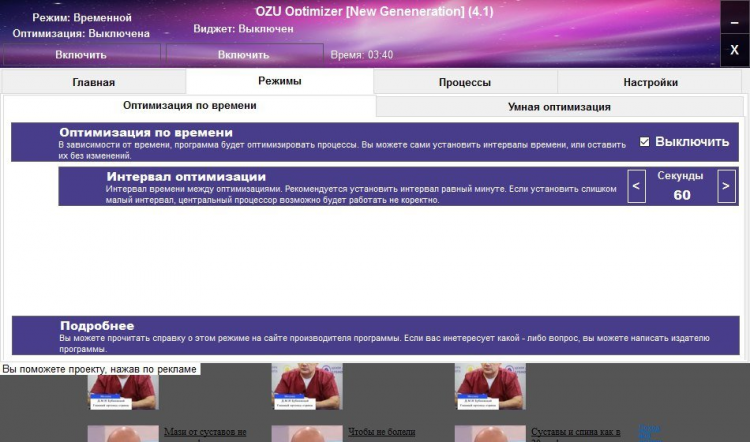The width and height of the screenshot is (750, 442).
Task: Click the first ad thumbnail on left
Action: tap(123, 386)
